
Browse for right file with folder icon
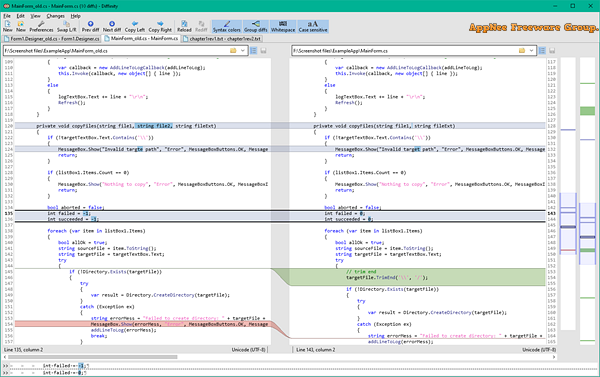coord(522,51)
